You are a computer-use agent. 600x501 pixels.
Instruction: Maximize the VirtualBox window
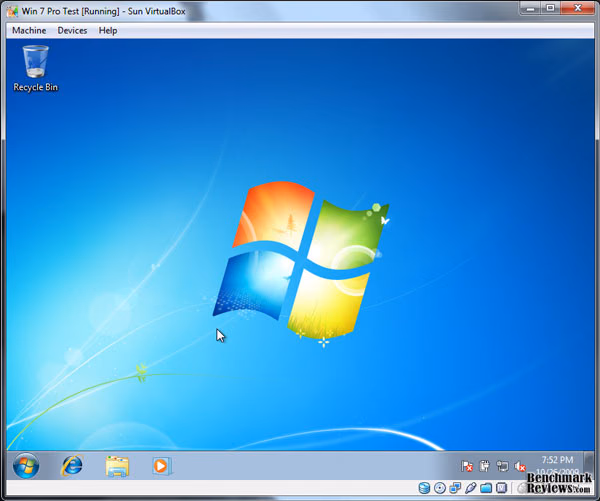pyautogui.click(x=550, y=8)
